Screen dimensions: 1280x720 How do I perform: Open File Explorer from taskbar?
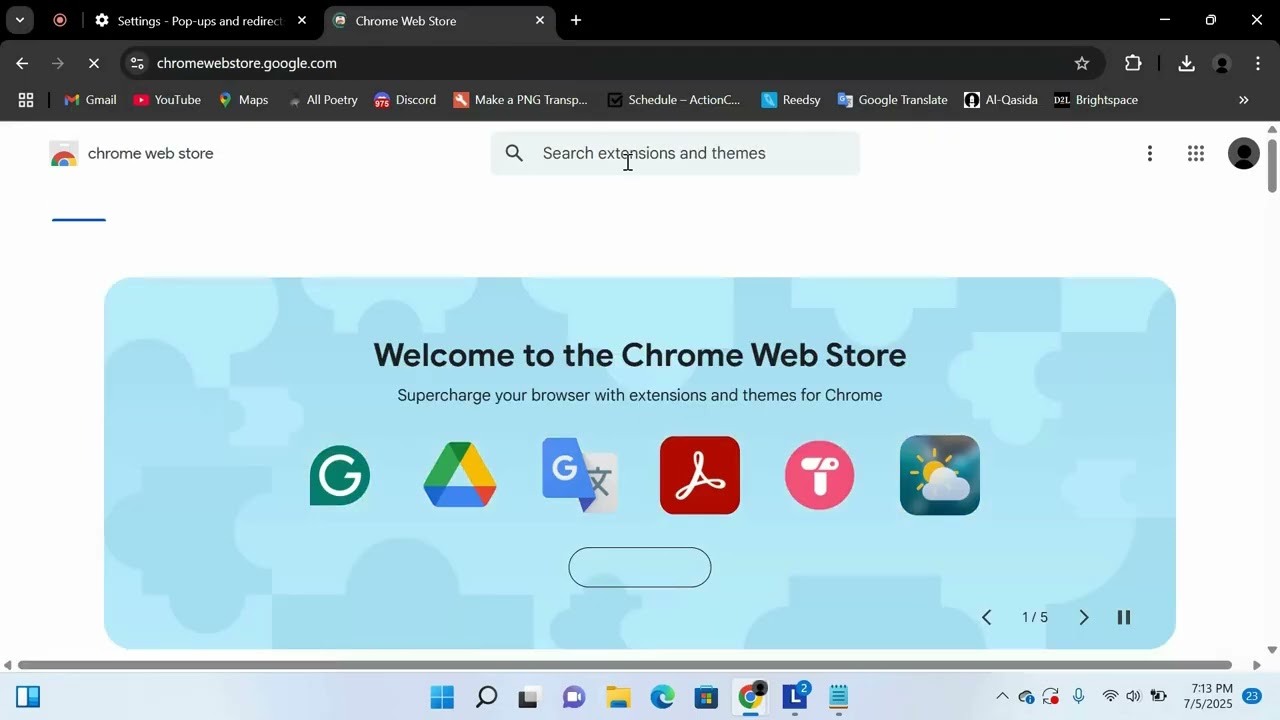tap(618, 697)
